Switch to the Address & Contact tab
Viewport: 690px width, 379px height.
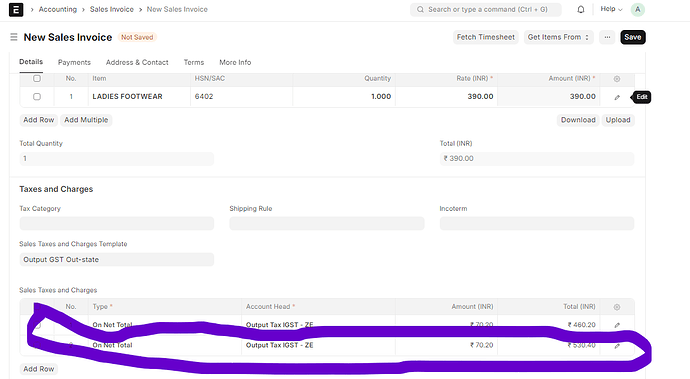pos(137,63)
